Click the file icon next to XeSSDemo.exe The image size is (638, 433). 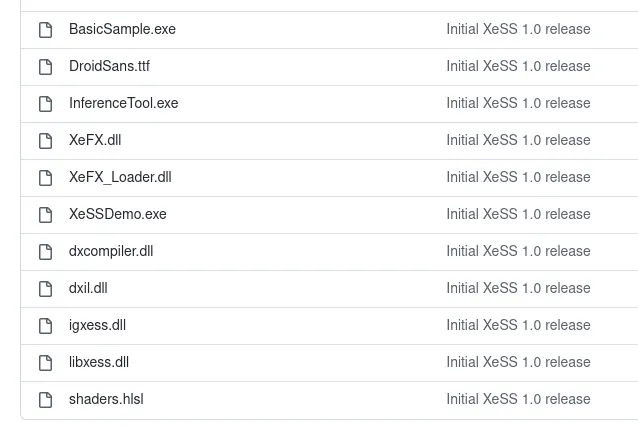tap(45, 215)
